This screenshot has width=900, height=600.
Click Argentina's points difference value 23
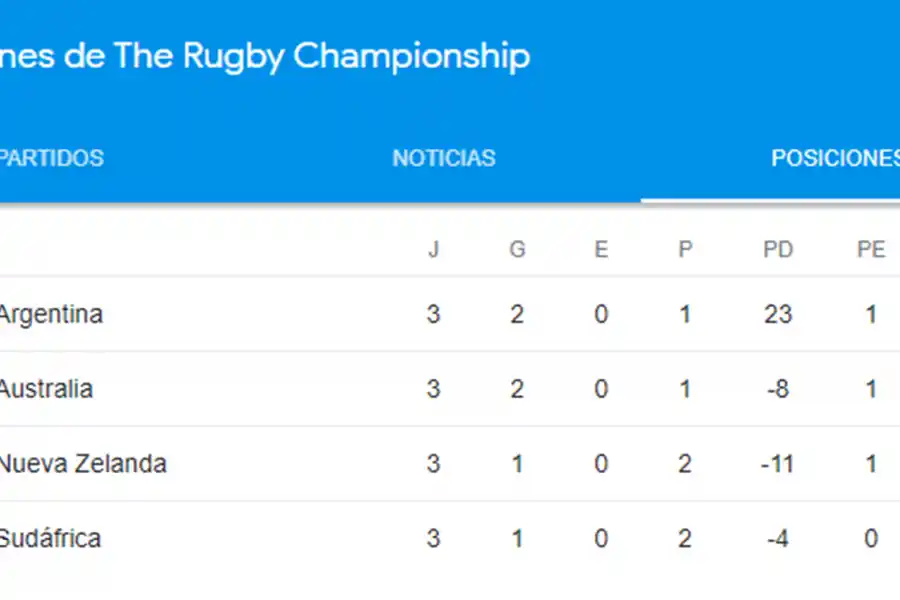click(779, 313)
